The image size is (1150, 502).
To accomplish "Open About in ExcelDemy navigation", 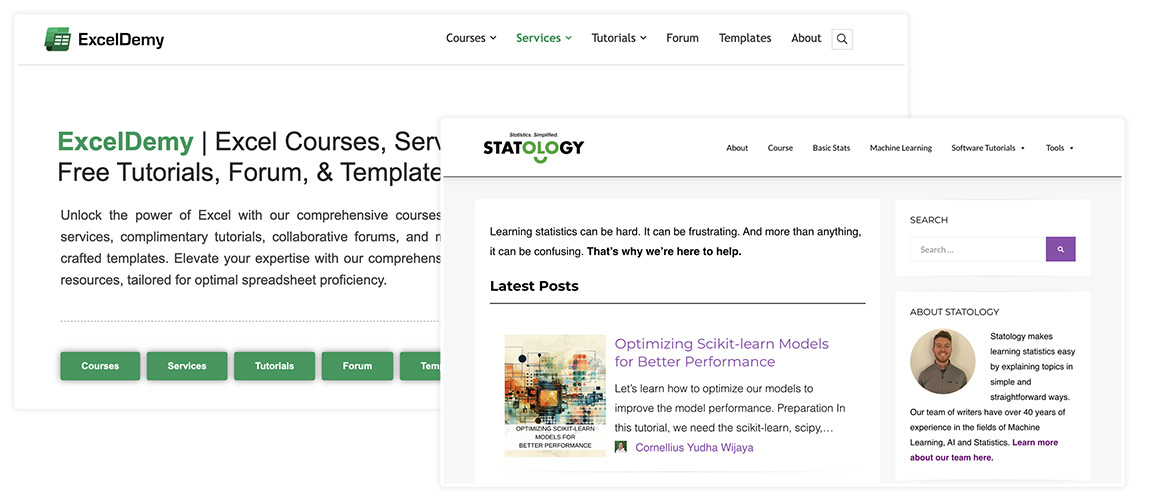I will 806,38.
